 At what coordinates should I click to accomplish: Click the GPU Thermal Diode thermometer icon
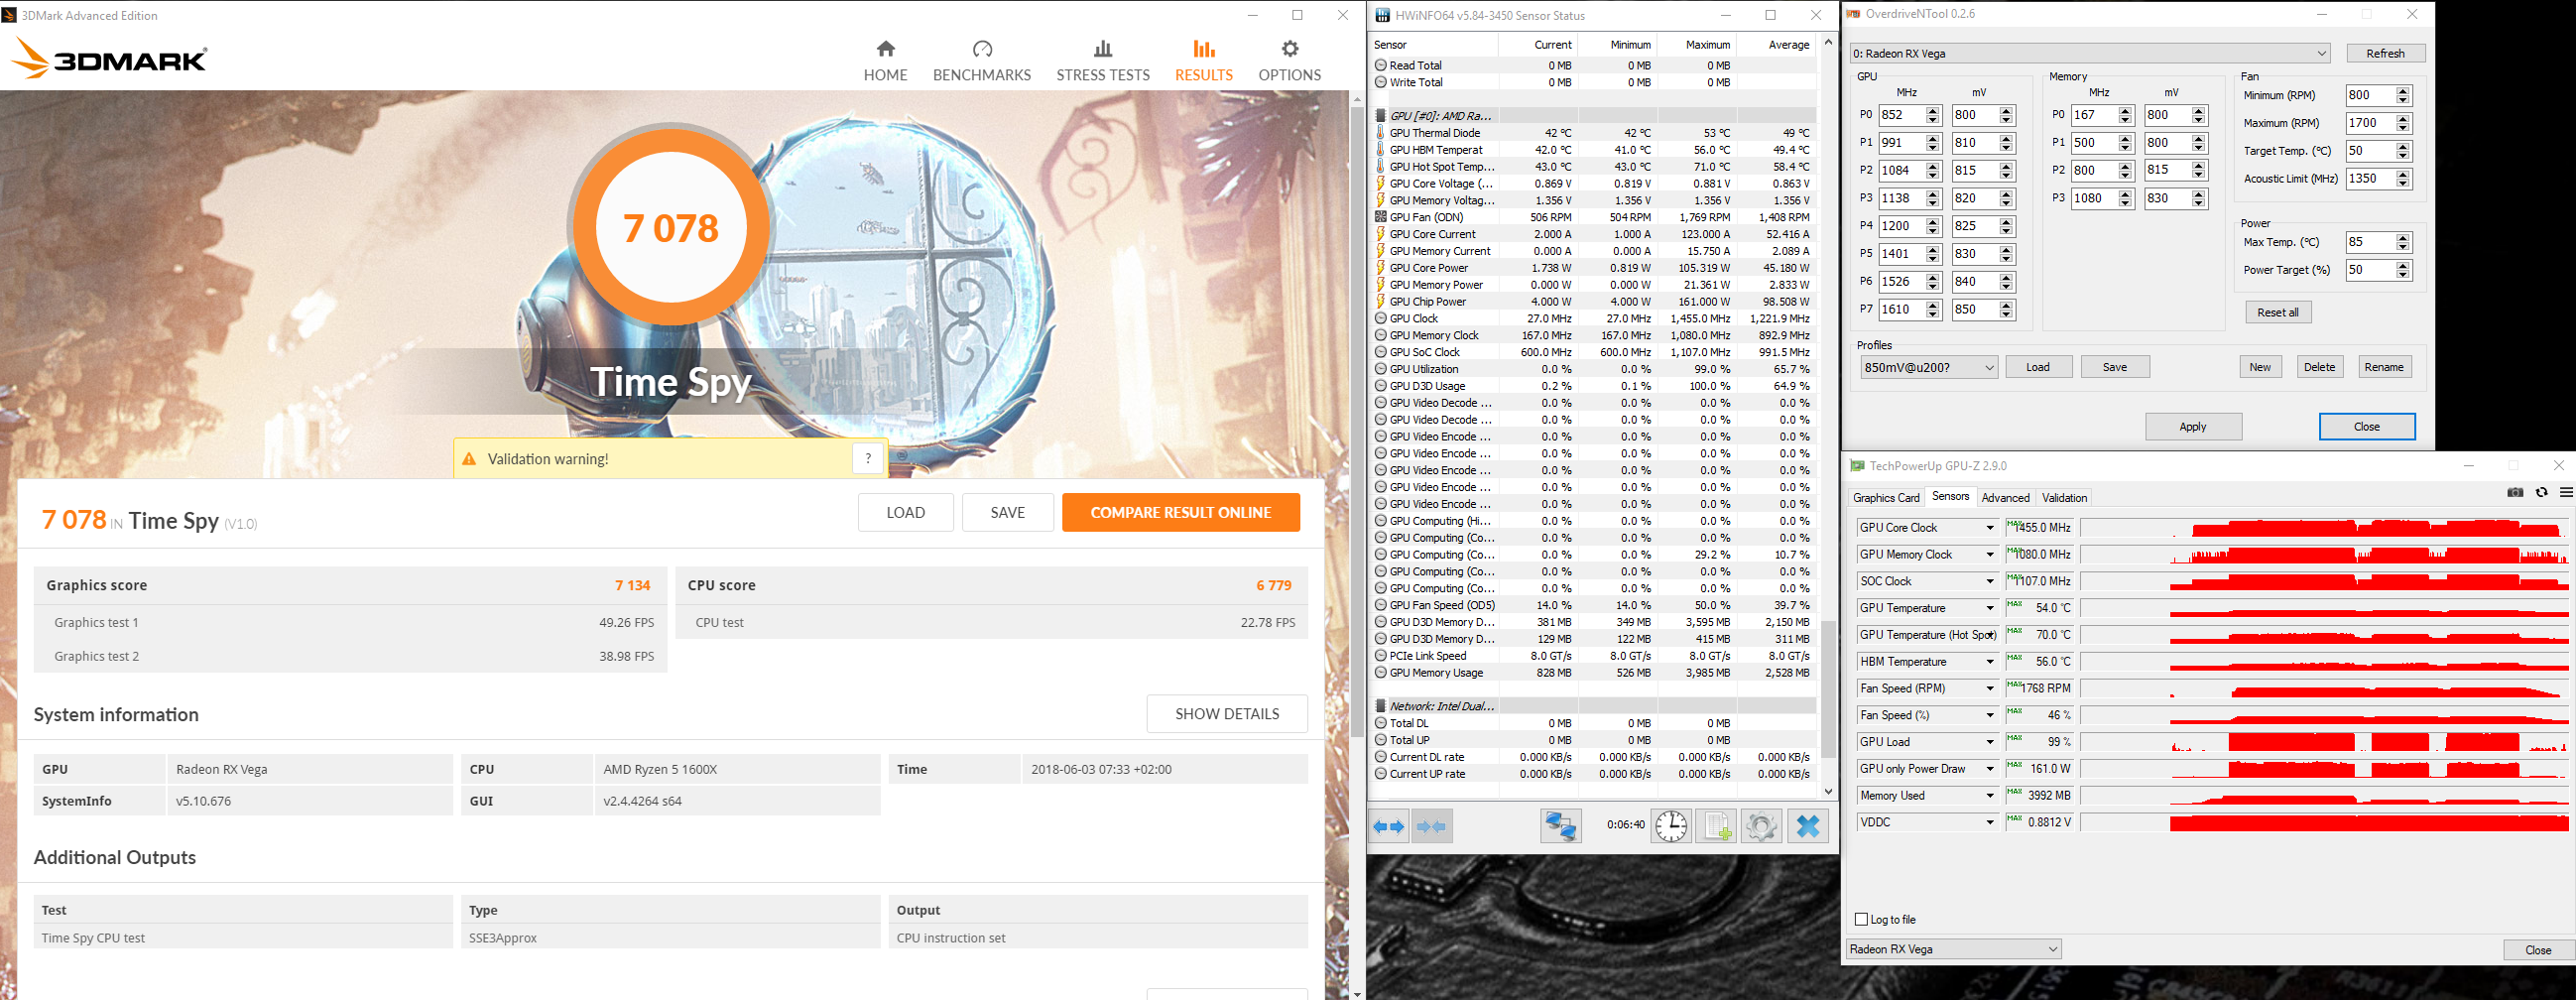(1380, 133)
